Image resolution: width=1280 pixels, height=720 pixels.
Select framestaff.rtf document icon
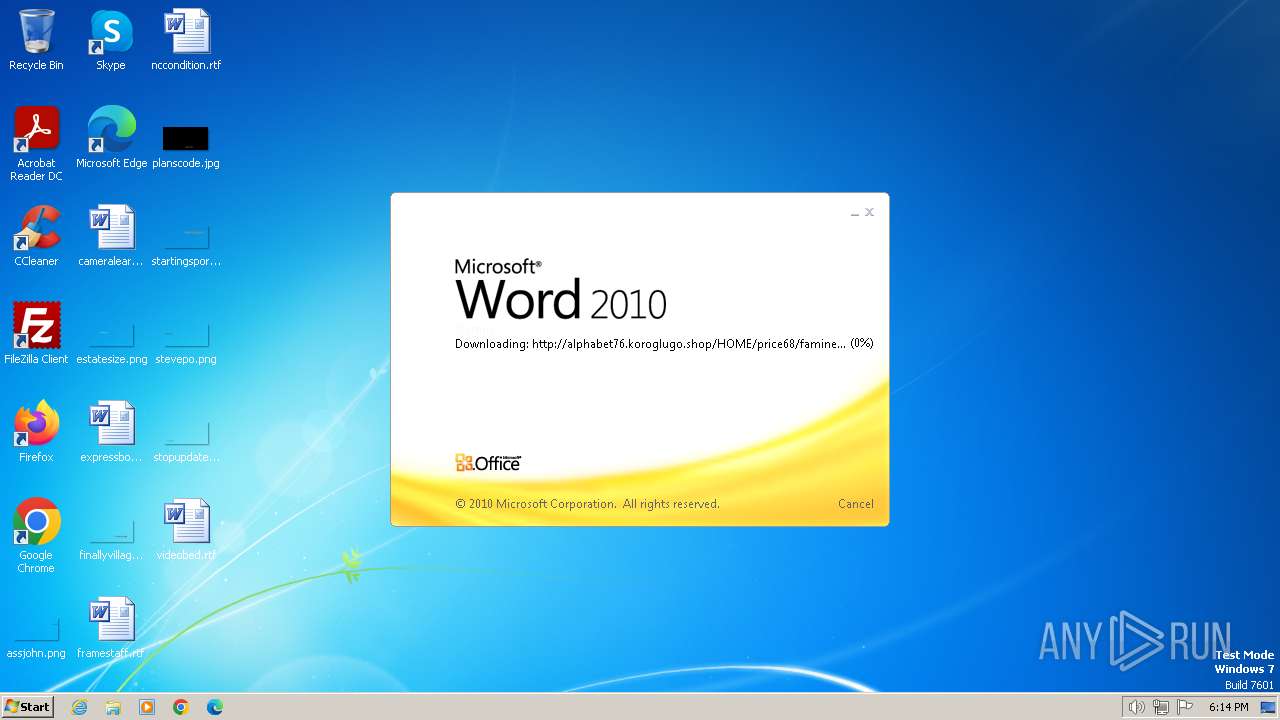(x=111, y=628)
